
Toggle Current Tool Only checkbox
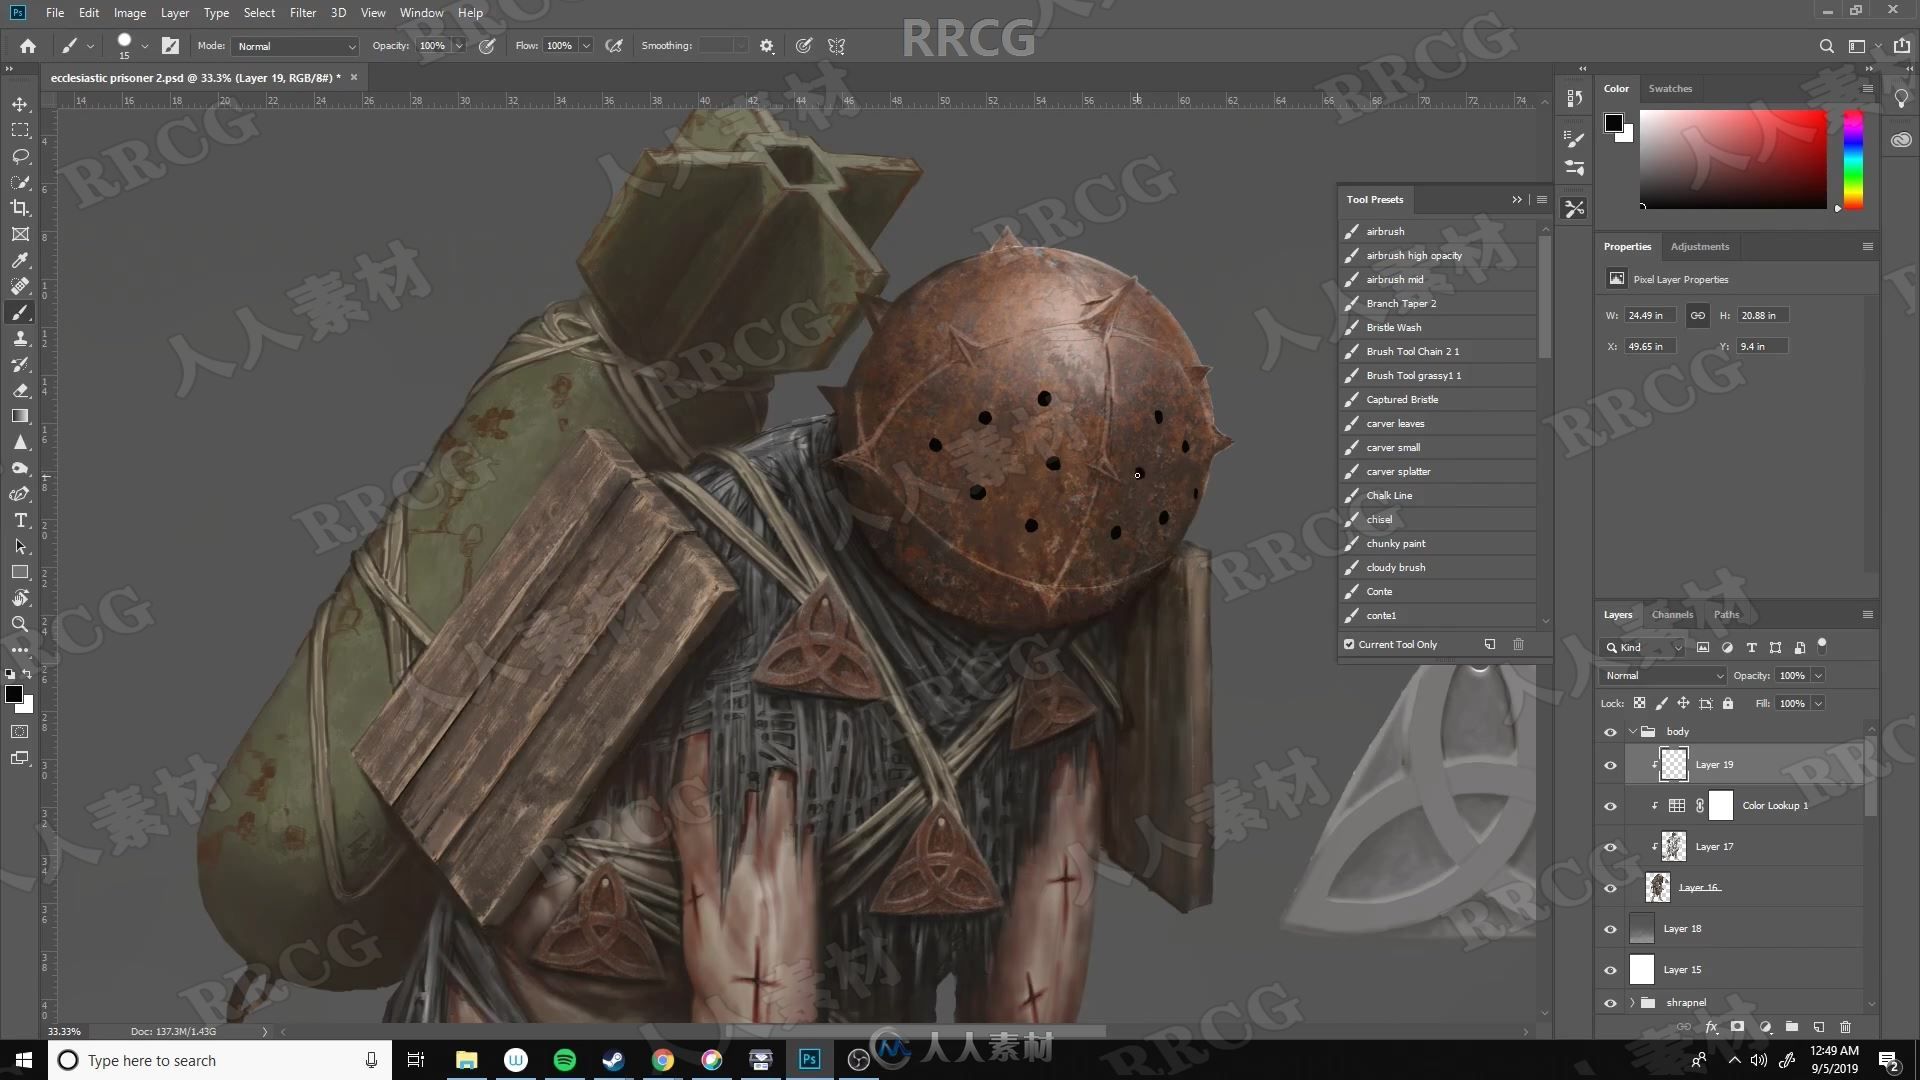[x=1349, y=644]
